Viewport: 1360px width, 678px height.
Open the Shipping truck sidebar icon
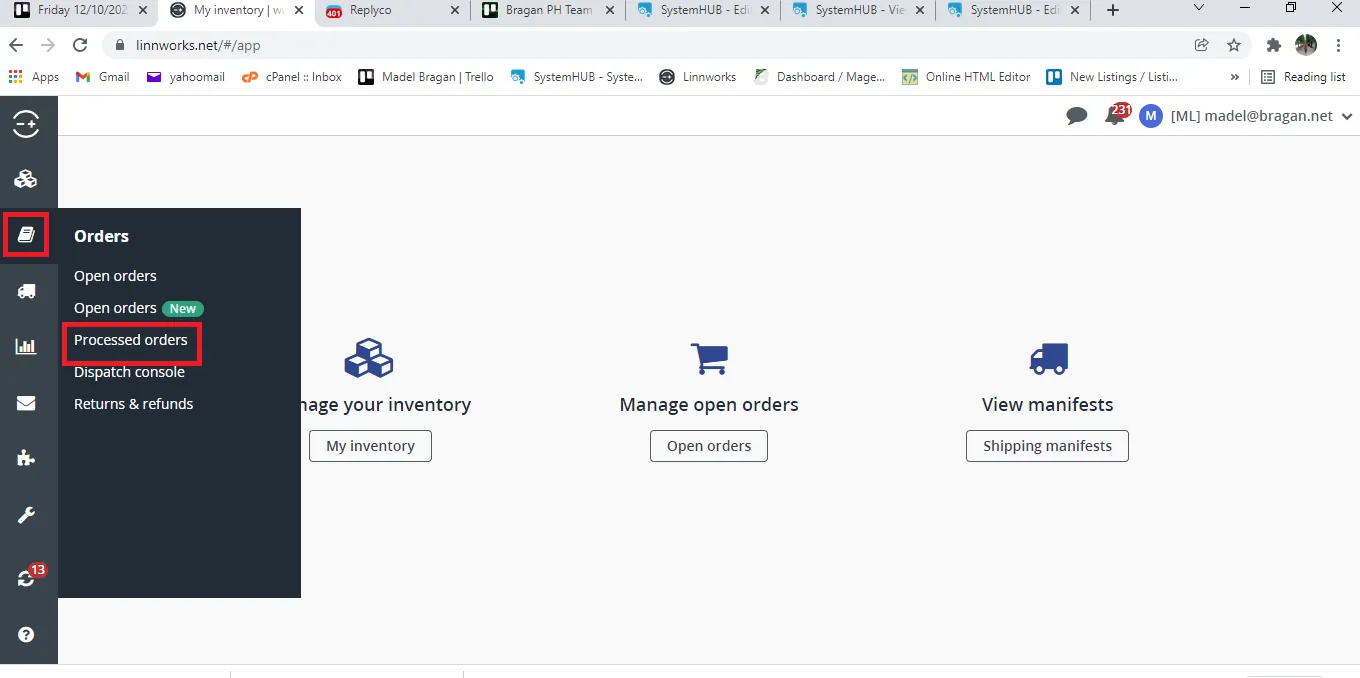[x=26, y=291]
